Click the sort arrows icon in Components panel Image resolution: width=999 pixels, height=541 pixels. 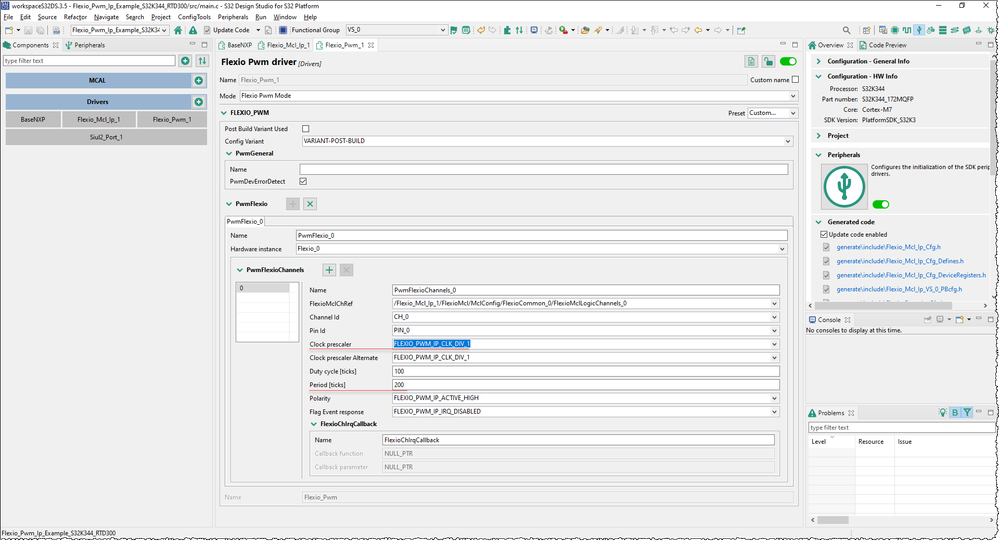pos(202,61)
